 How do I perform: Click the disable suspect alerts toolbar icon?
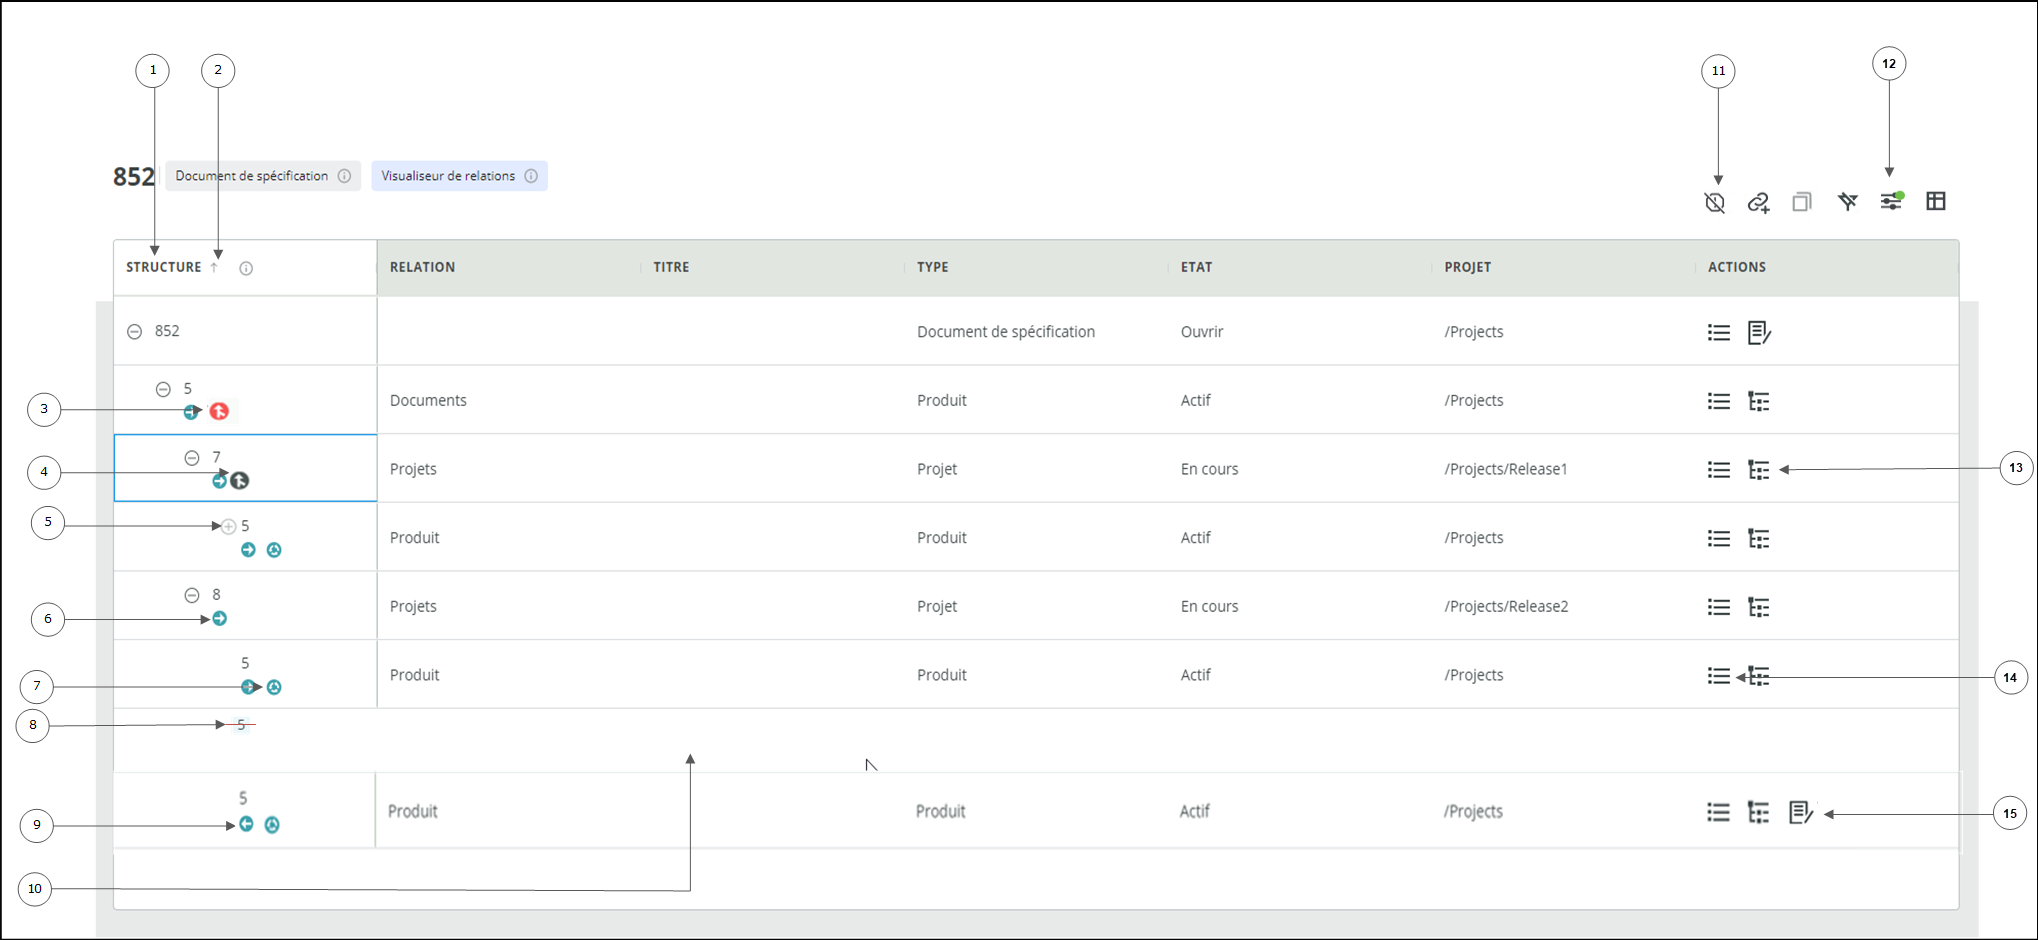coord(1714,202)
